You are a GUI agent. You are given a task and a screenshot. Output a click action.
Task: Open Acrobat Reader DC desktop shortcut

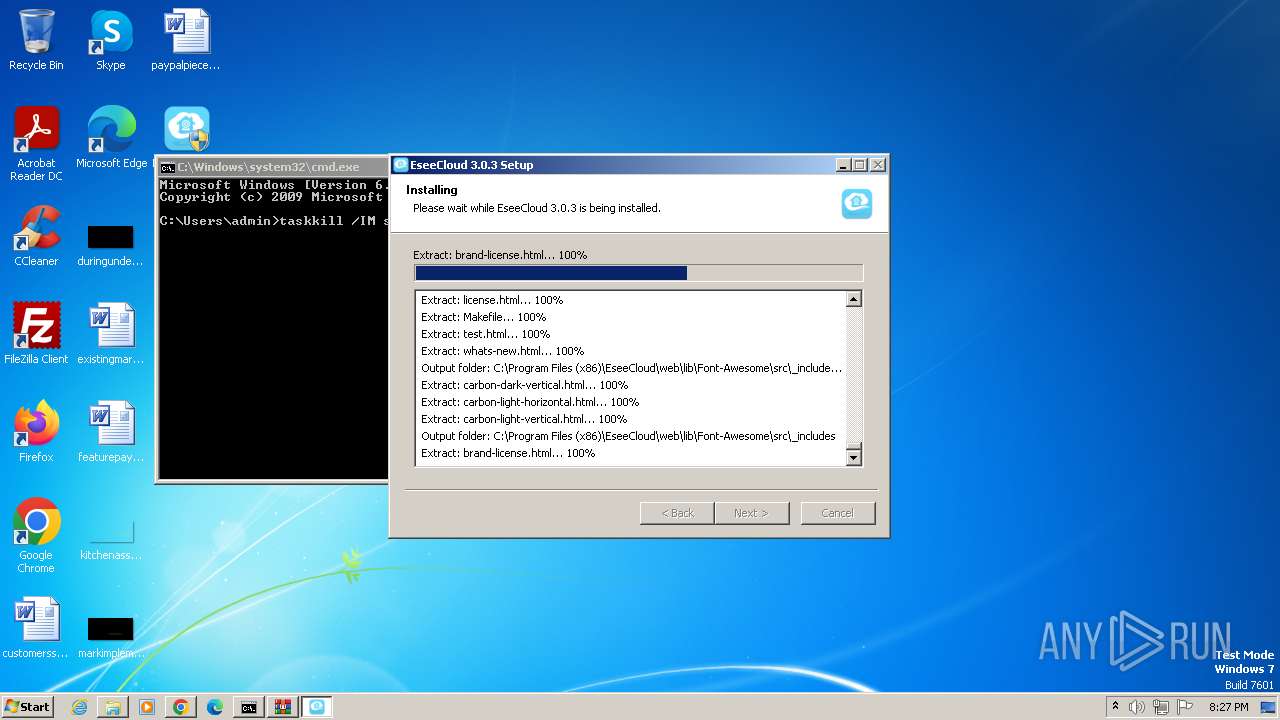point(36,144)
